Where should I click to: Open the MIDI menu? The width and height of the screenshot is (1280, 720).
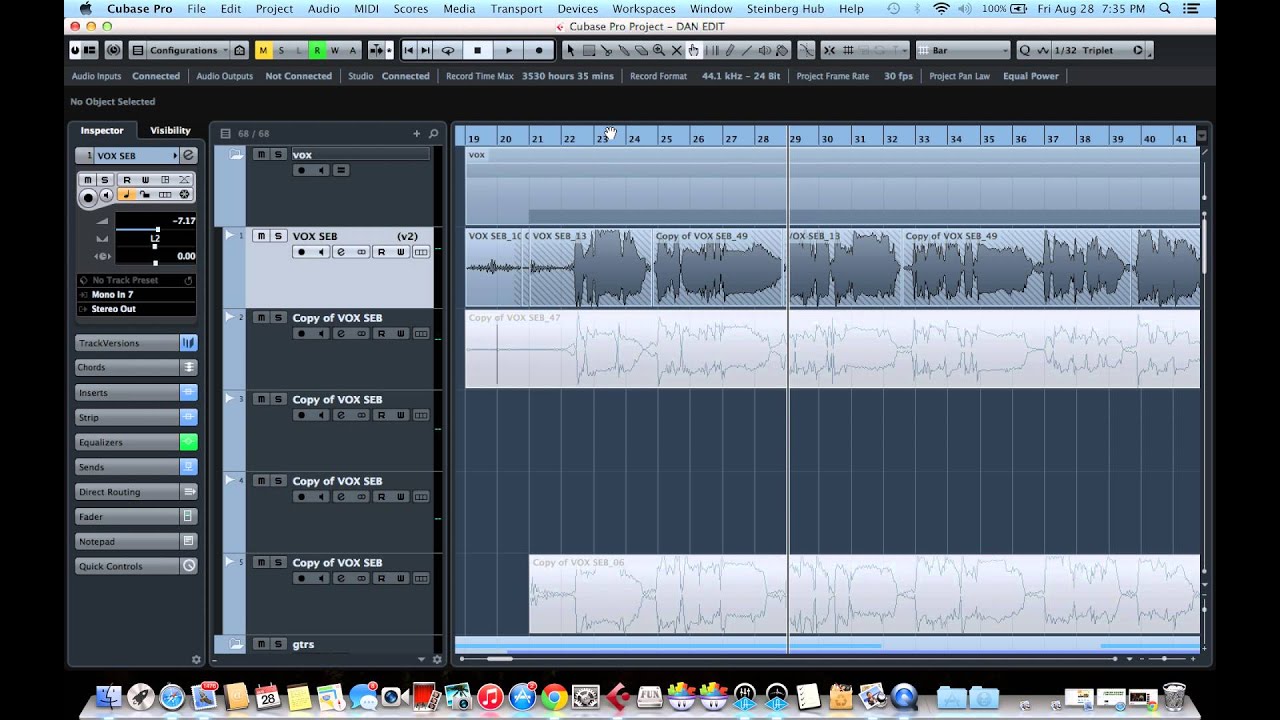click(x=368, y=9)
